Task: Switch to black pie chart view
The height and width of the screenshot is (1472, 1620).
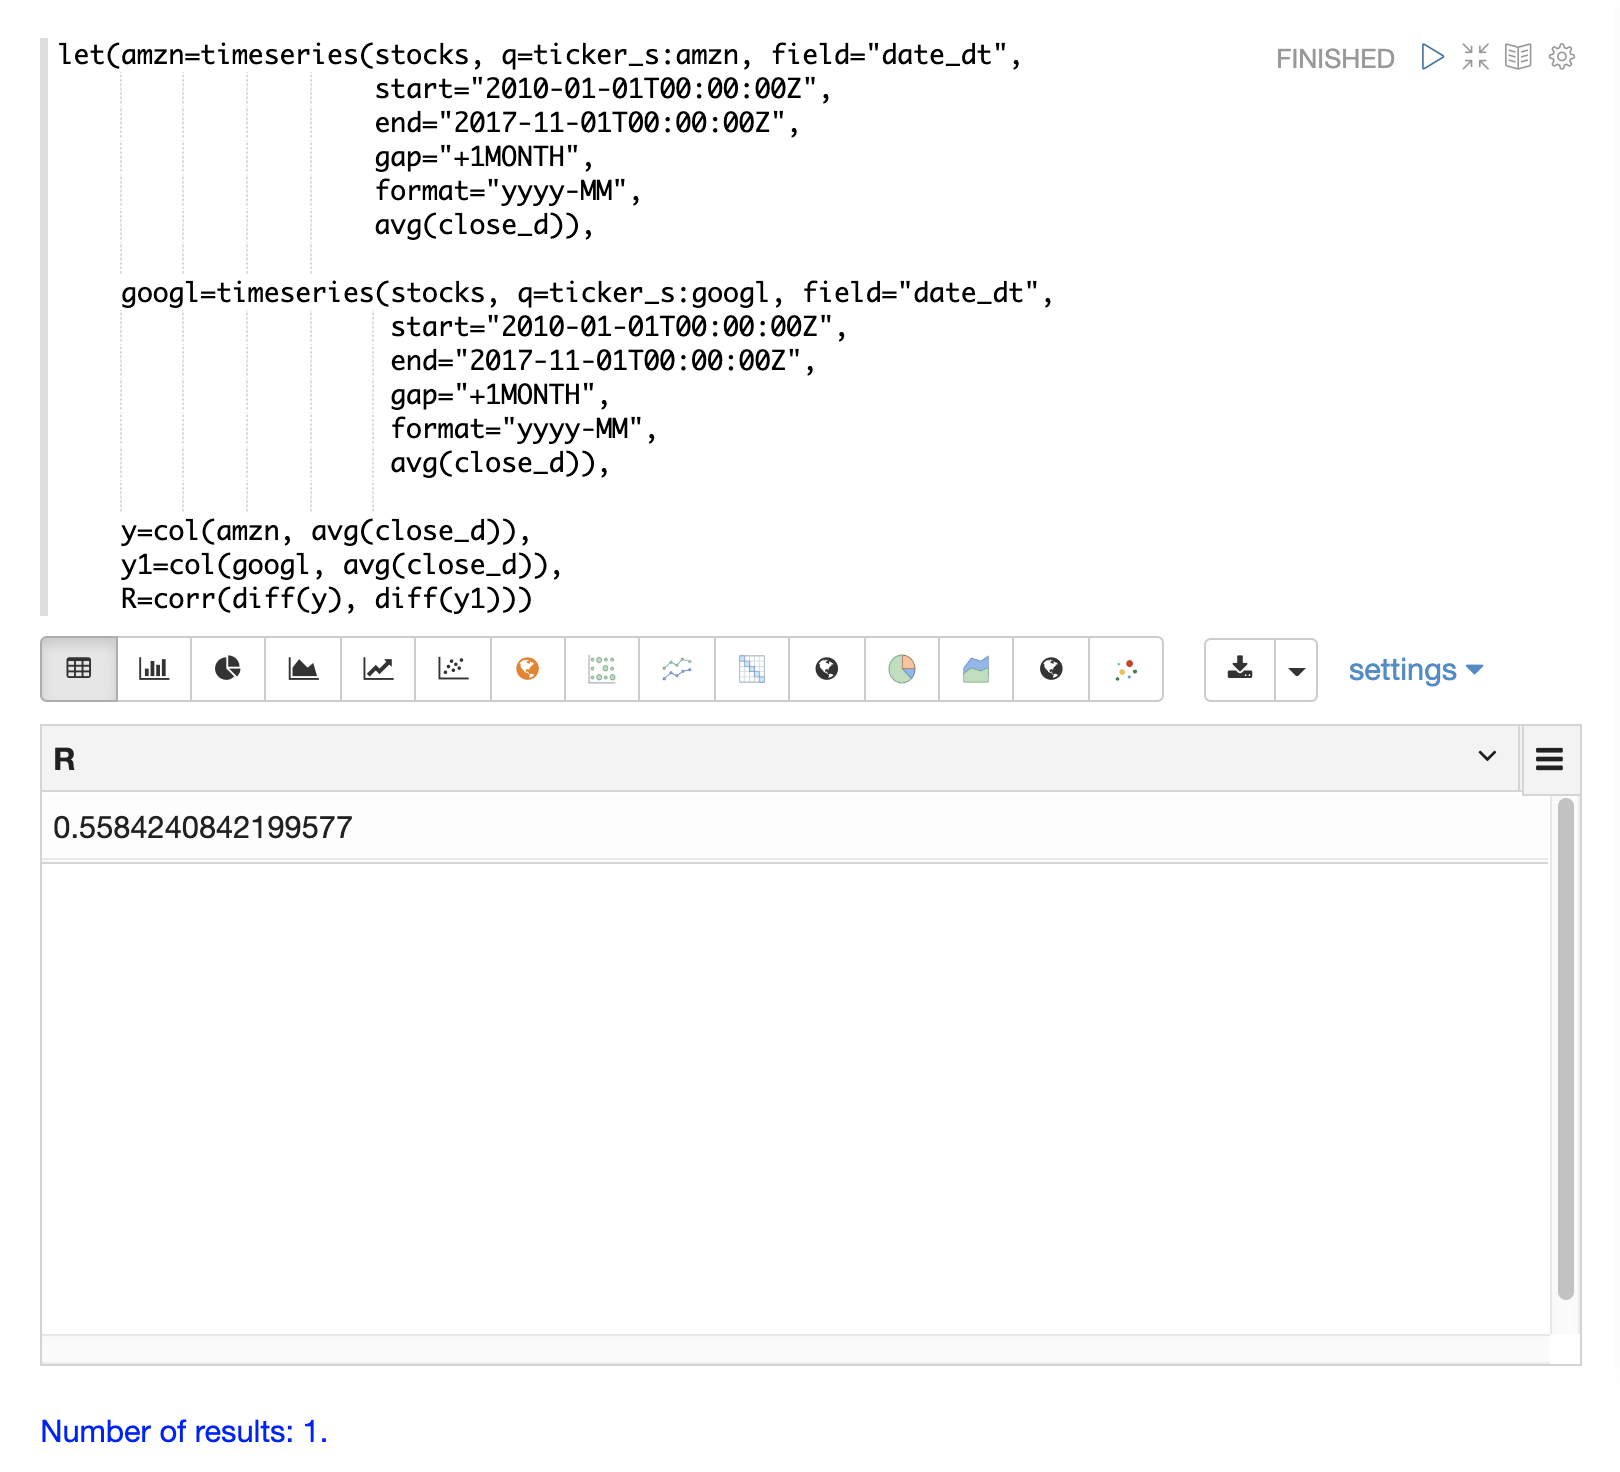Action: coord(228,669)
